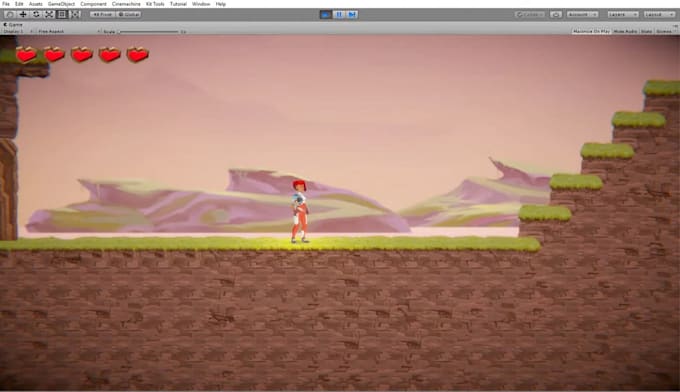Click the first heart health icon
Screen dimensions: 680x392
26,55
